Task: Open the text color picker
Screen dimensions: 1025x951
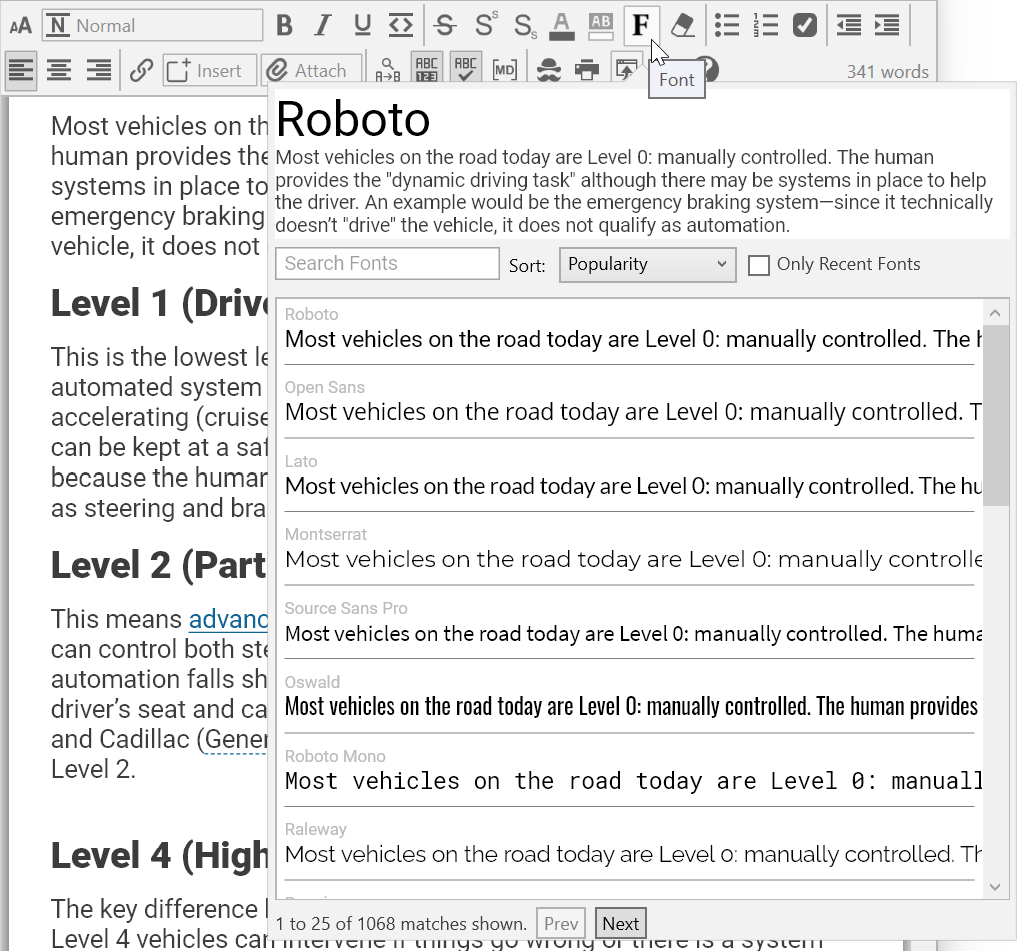Action: [x=561, y=25]
